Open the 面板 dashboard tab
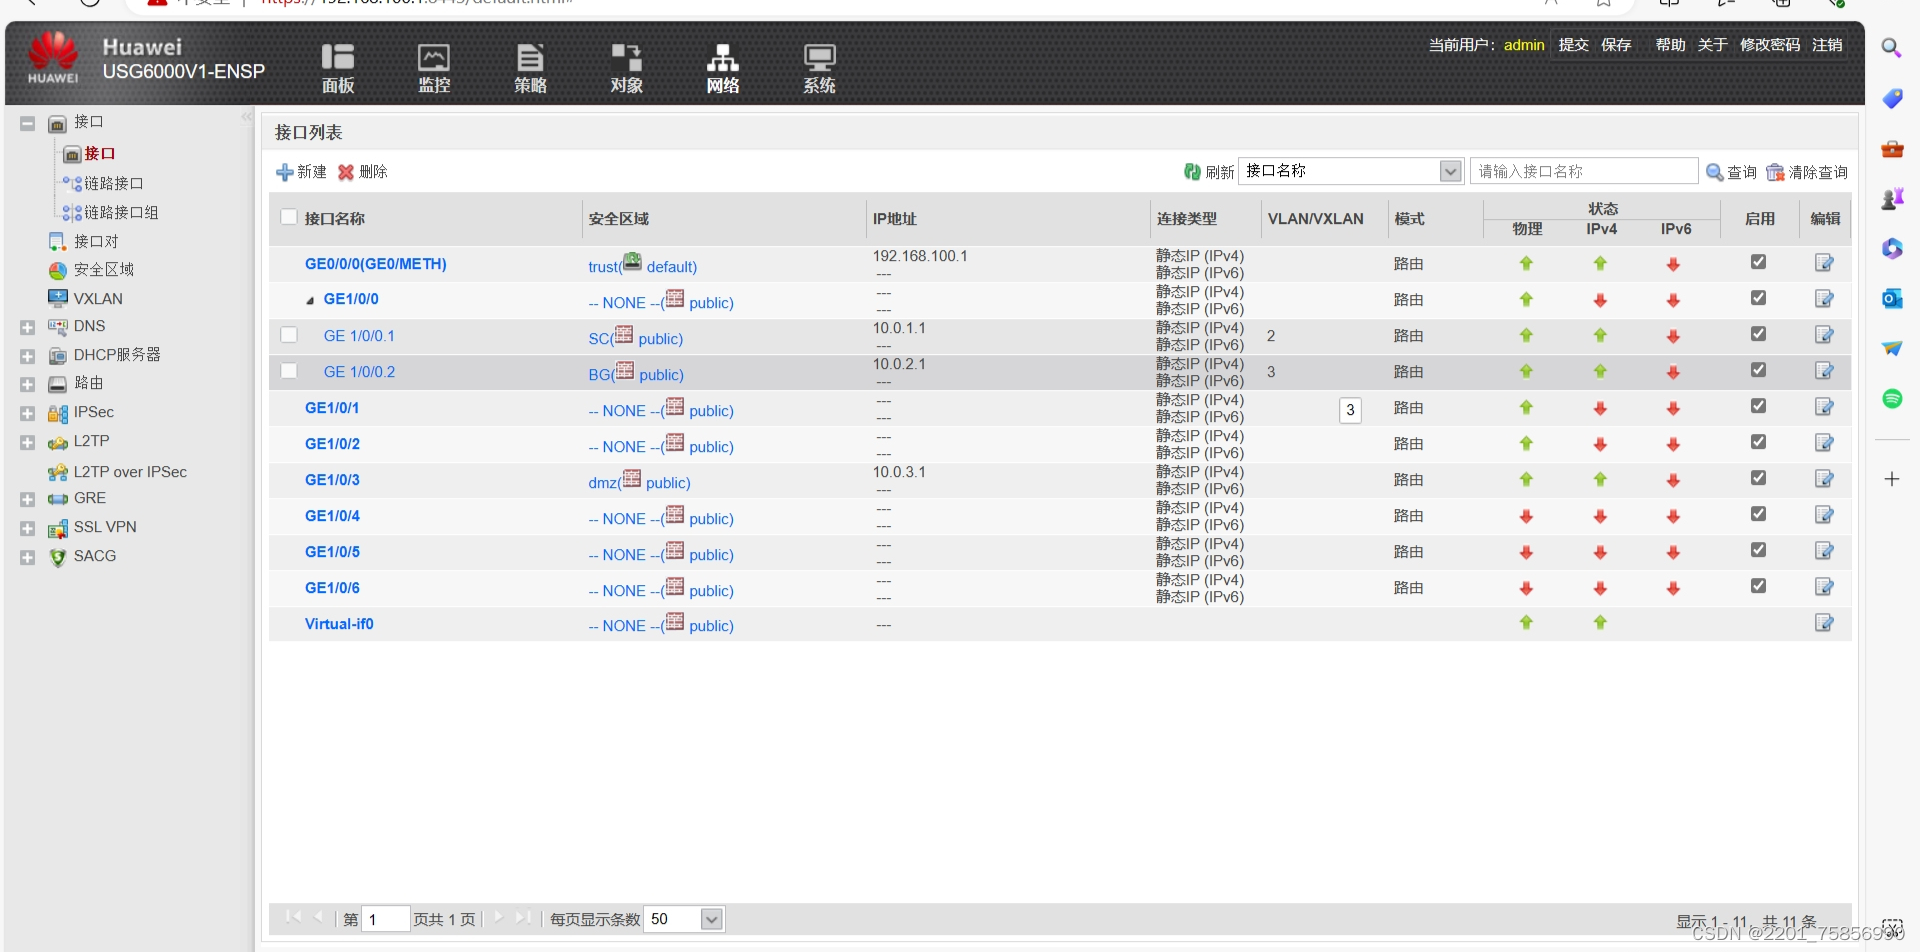The image size is (1920, 952). [338, 68]
